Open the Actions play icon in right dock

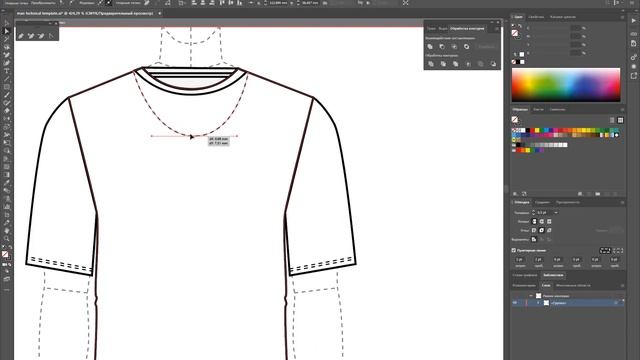pyautogui.click(x=633, y=20)
